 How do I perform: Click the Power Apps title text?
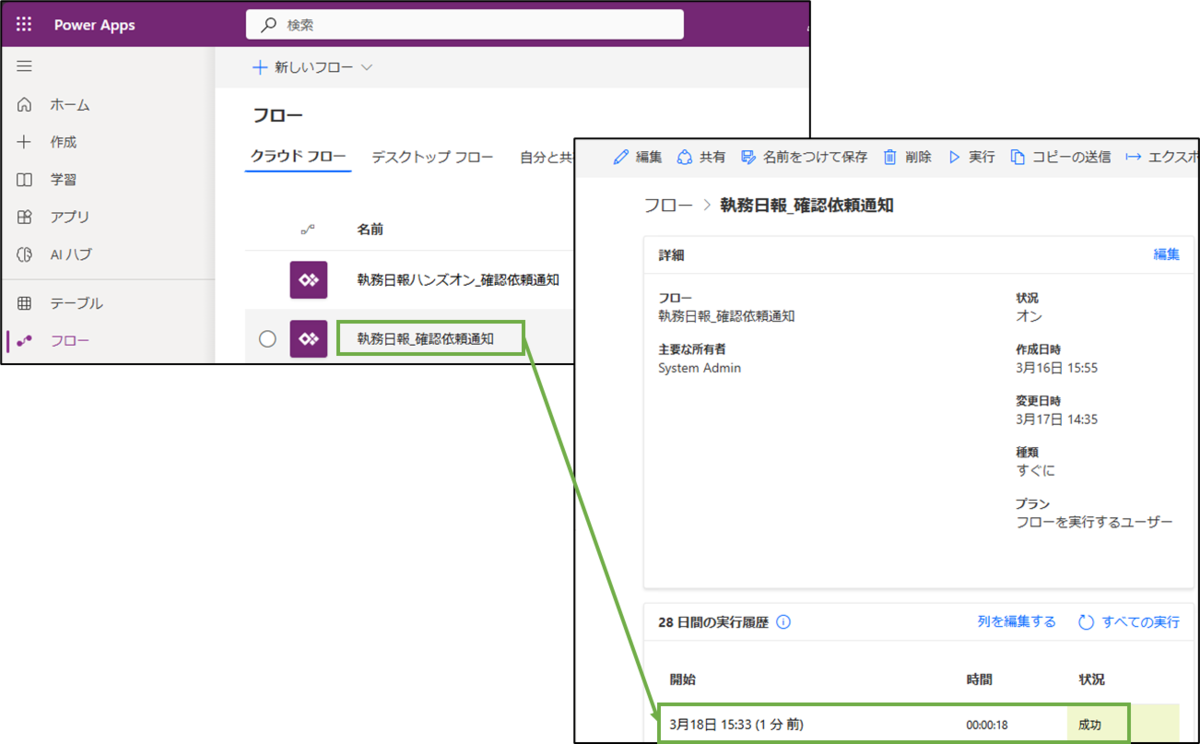[x=95, y=24]
